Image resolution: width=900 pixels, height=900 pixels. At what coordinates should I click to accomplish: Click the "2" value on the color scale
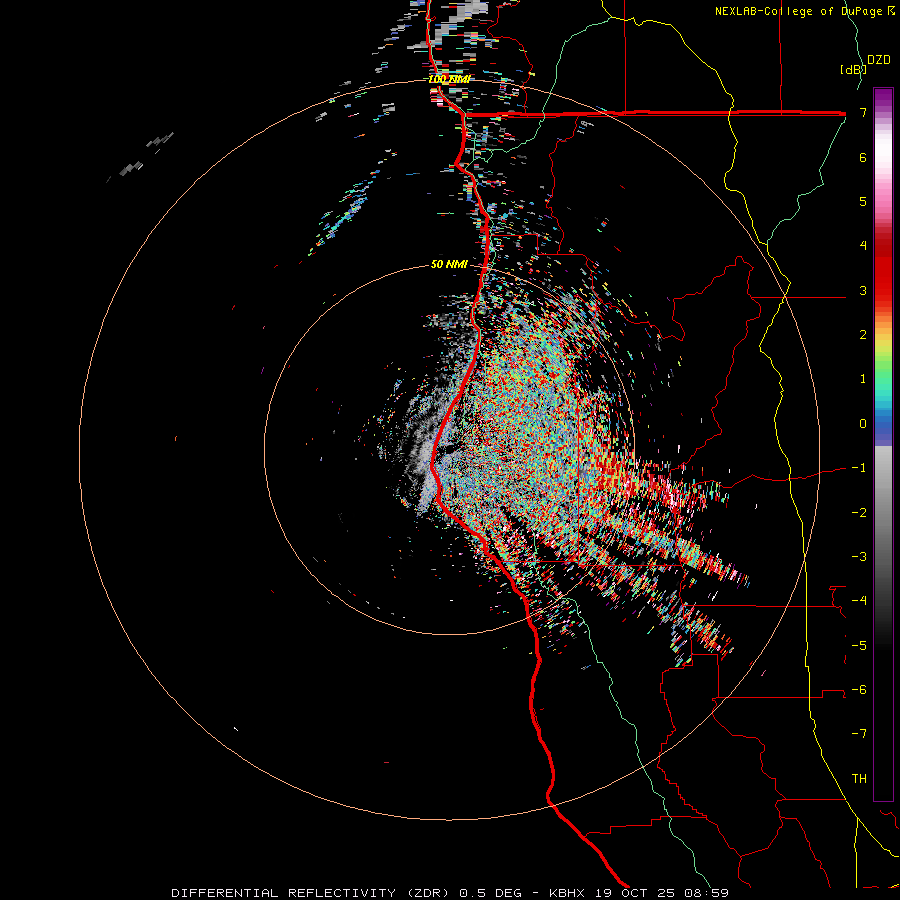pyautogui.click(x=863, y=335)
